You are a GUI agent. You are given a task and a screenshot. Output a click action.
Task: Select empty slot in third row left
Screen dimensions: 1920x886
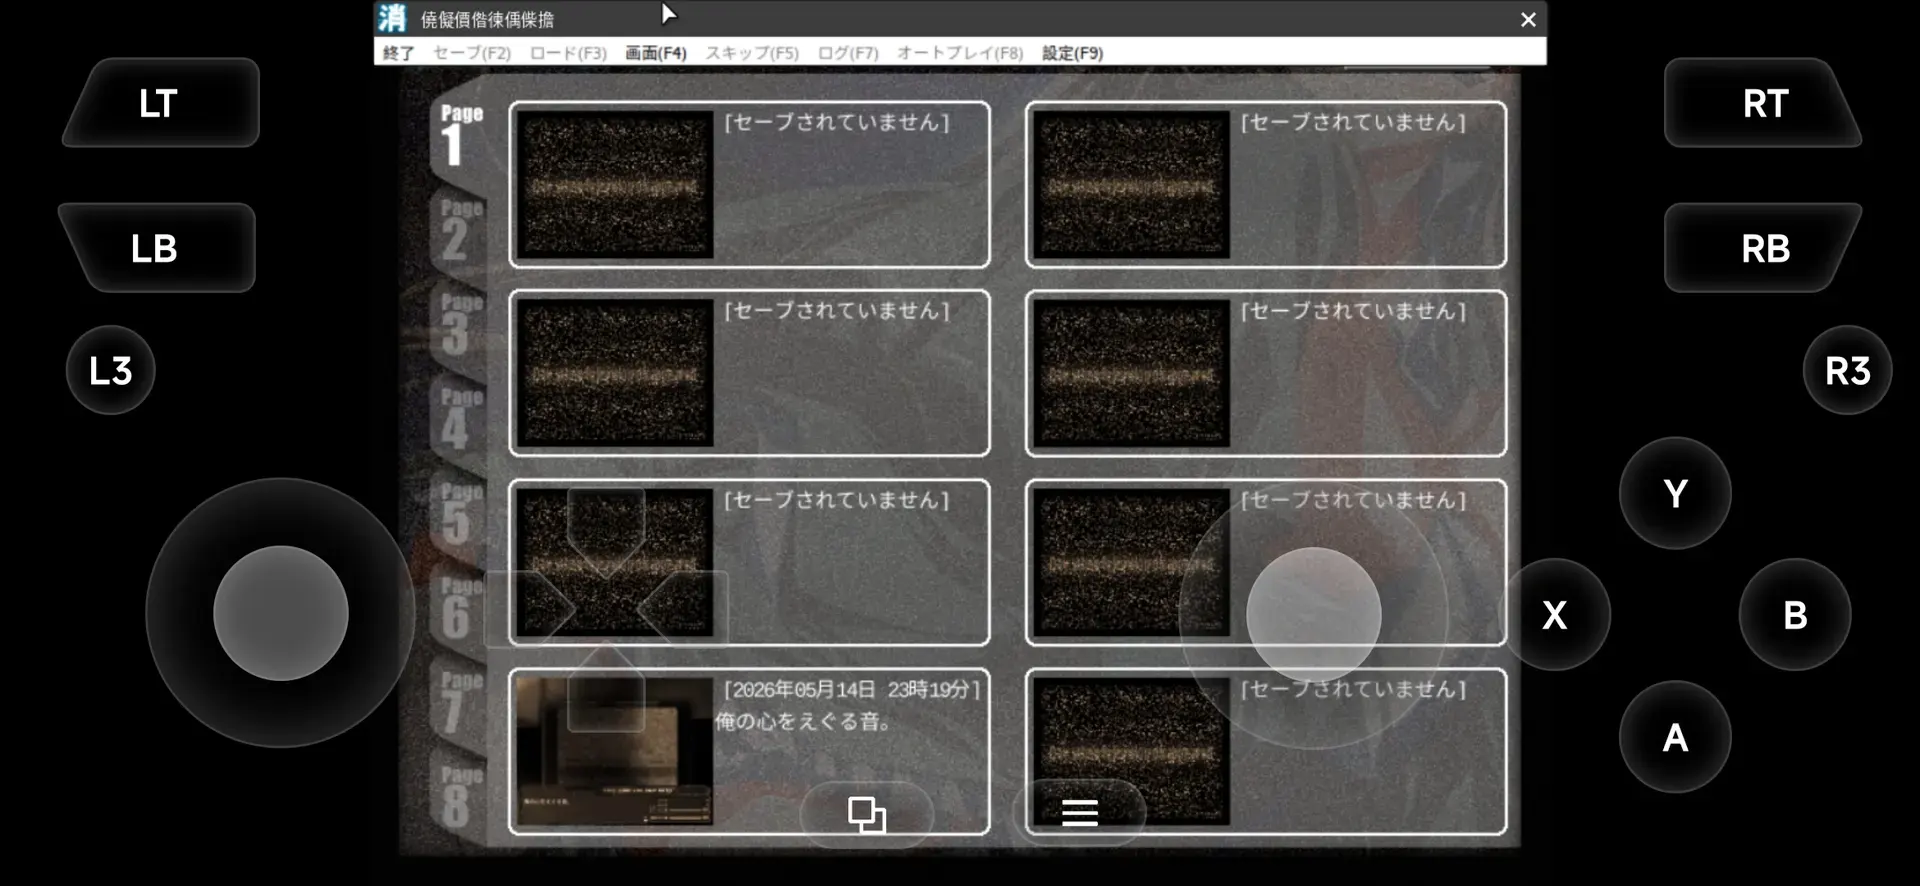point(749,562)
